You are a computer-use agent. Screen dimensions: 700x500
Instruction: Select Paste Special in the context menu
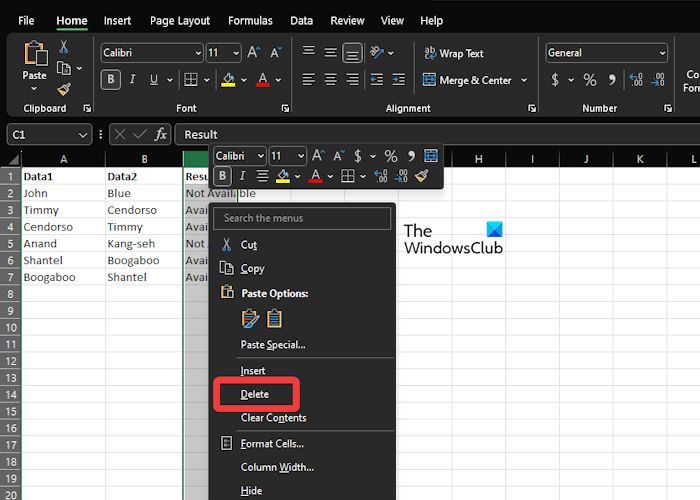[x=273, y=344]
